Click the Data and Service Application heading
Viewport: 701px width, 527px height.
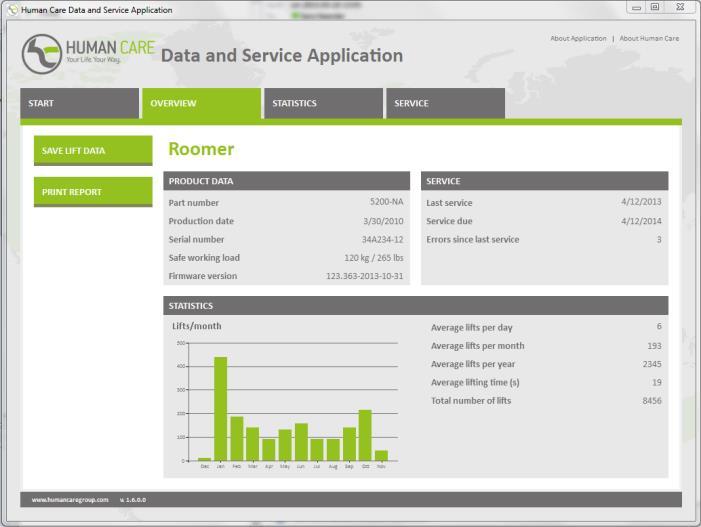[x=282, y=55]
